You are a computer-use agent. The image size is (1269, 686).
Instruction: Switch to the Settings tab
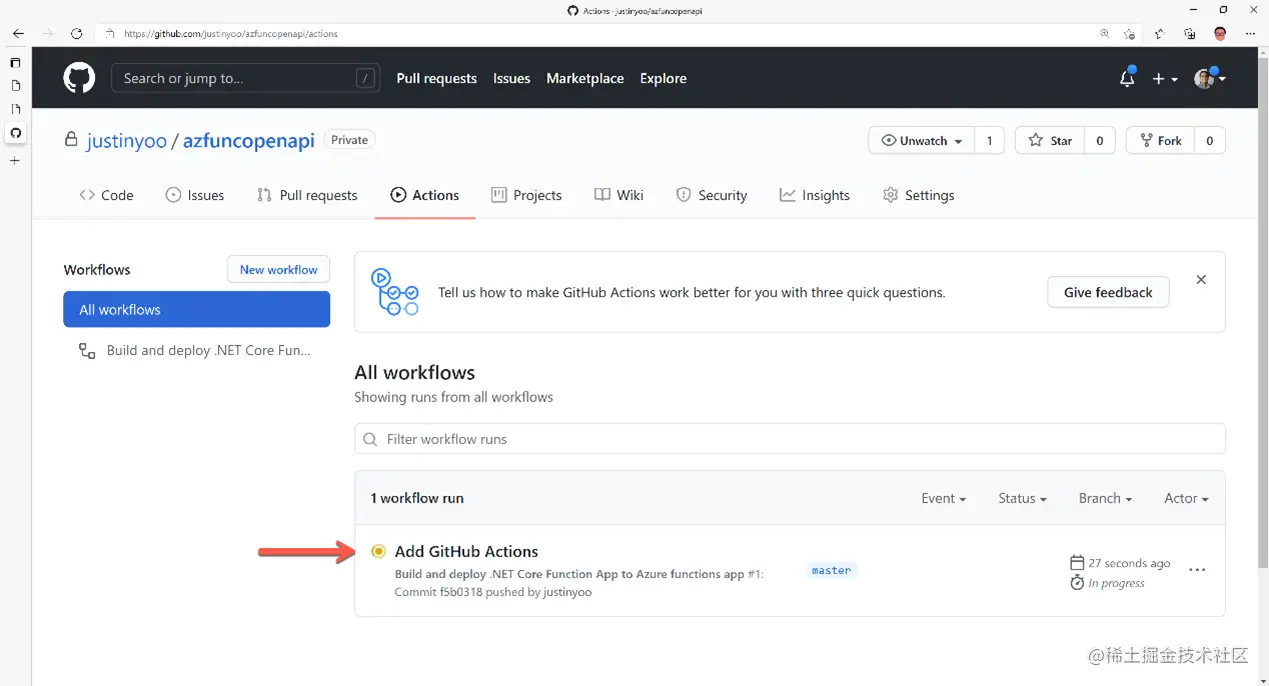point(918,195)
